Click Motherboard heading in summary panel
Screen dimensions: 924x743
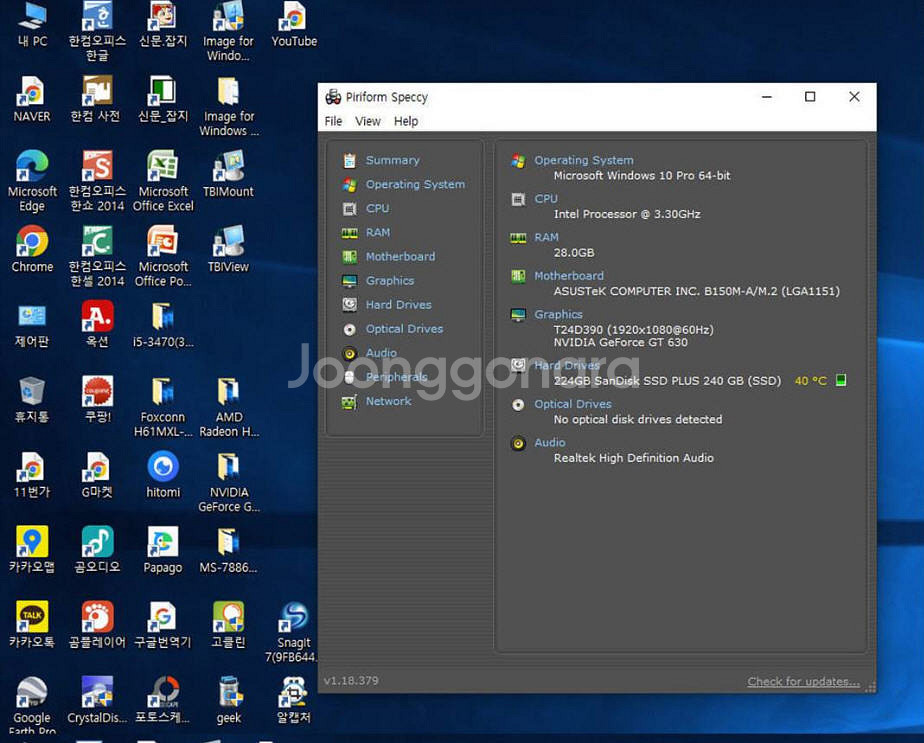(569, 276)
